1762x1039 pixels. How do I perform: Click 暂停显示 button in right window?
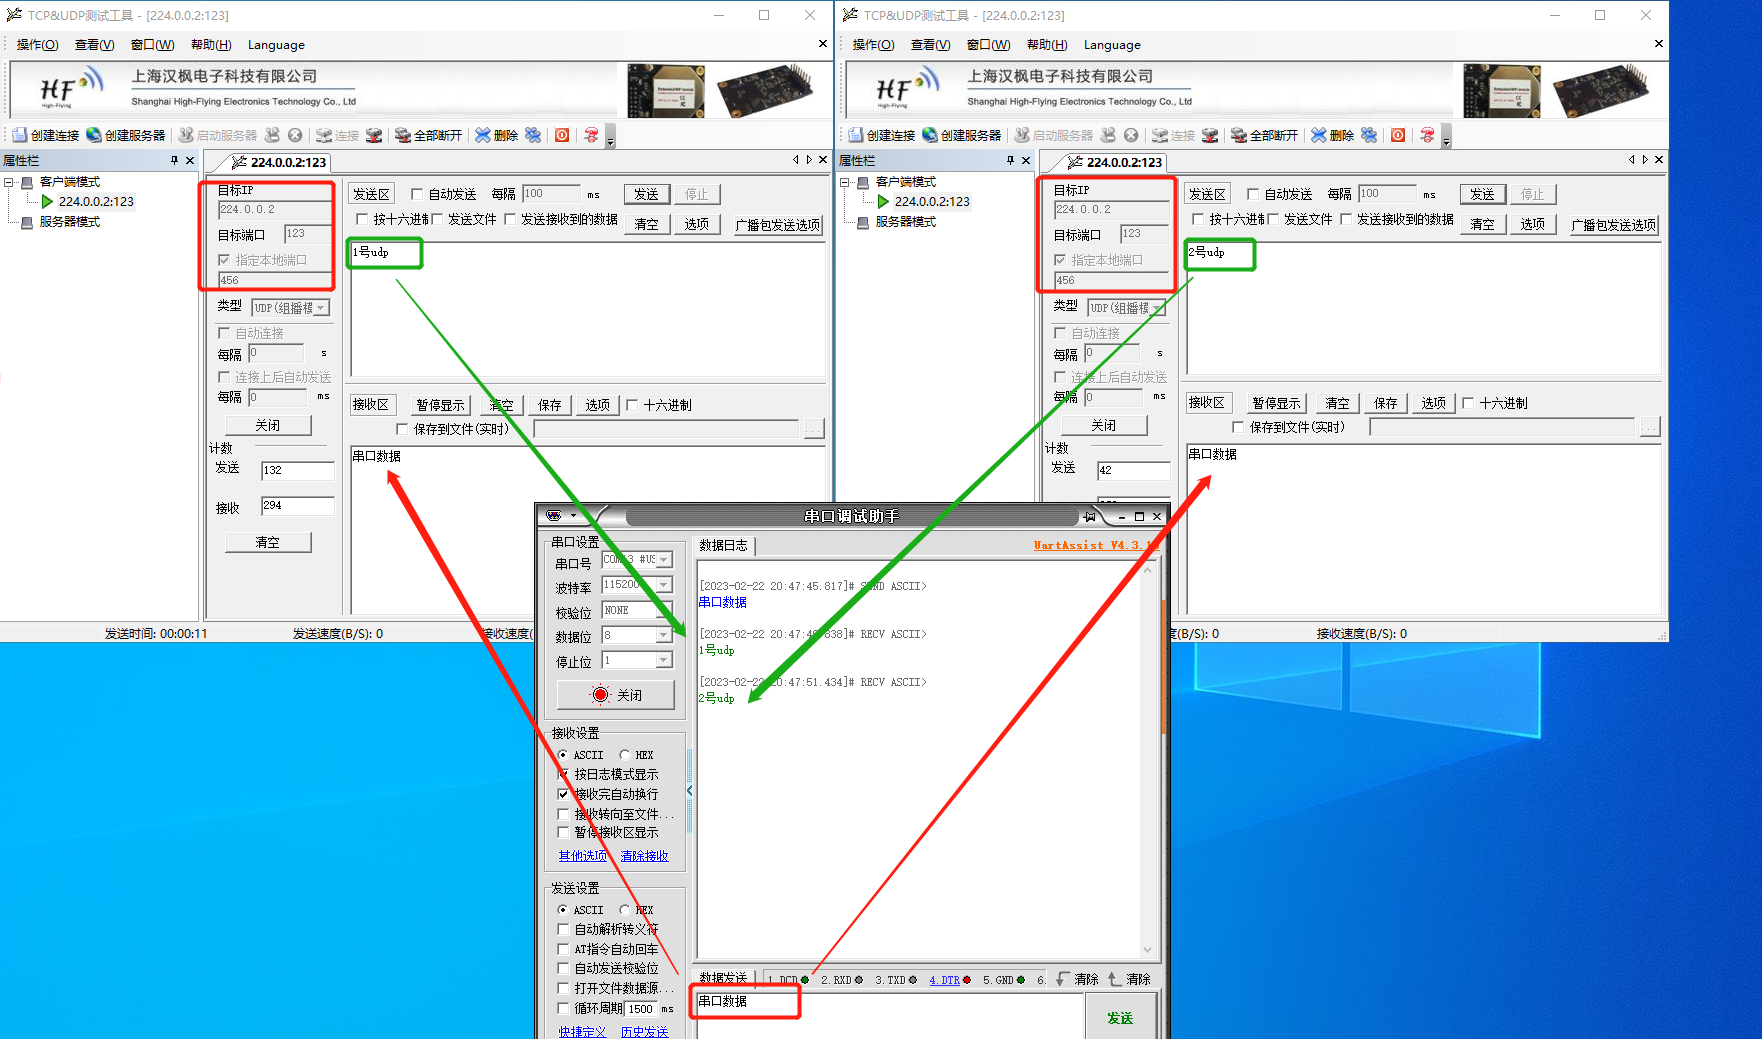[1276, 403]
